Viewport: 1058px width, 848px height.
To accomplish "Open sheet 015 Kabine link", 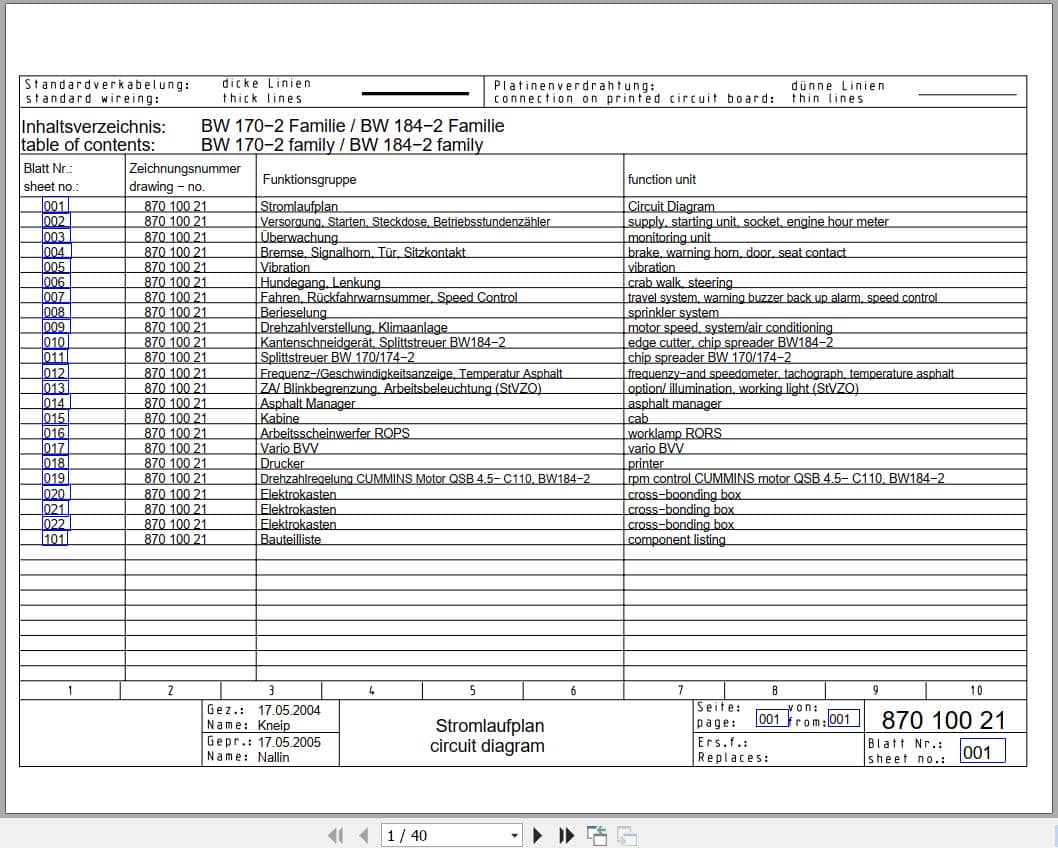I will [x=54, y=418].
